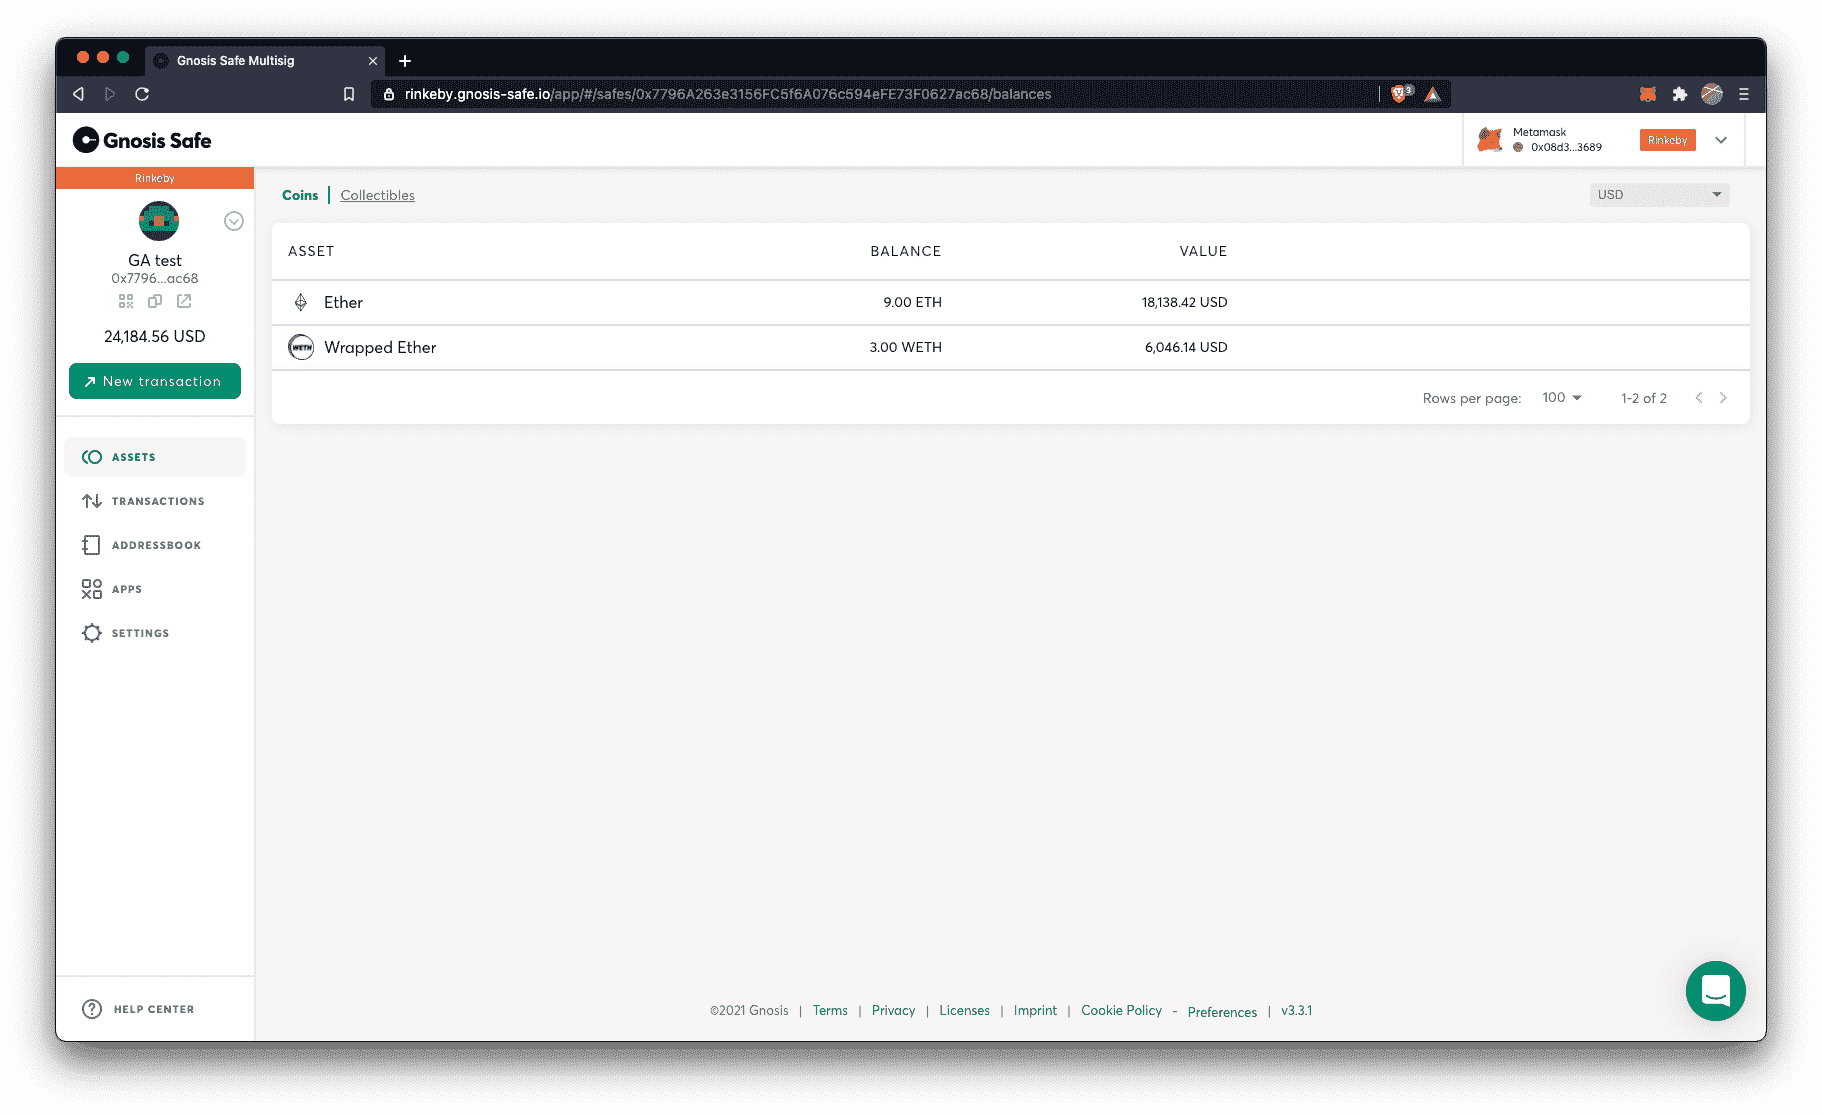Click the Rinkeby network badge in header
This screenshot has height=1115, width=1822.
click(x=1667, y=140)
